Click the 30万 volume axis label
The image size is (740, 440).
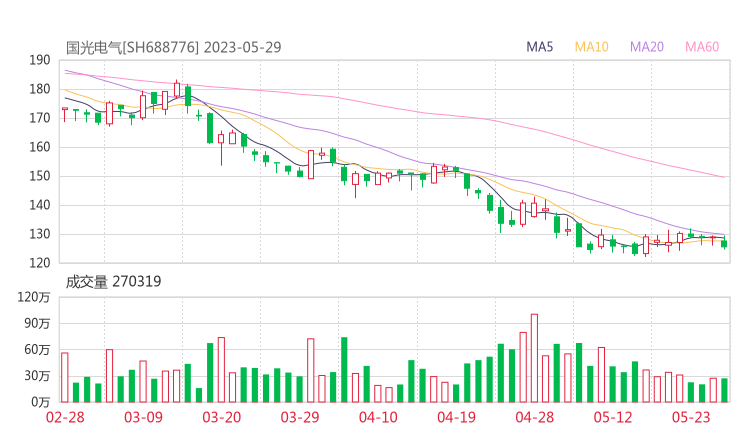coord(37,376)
